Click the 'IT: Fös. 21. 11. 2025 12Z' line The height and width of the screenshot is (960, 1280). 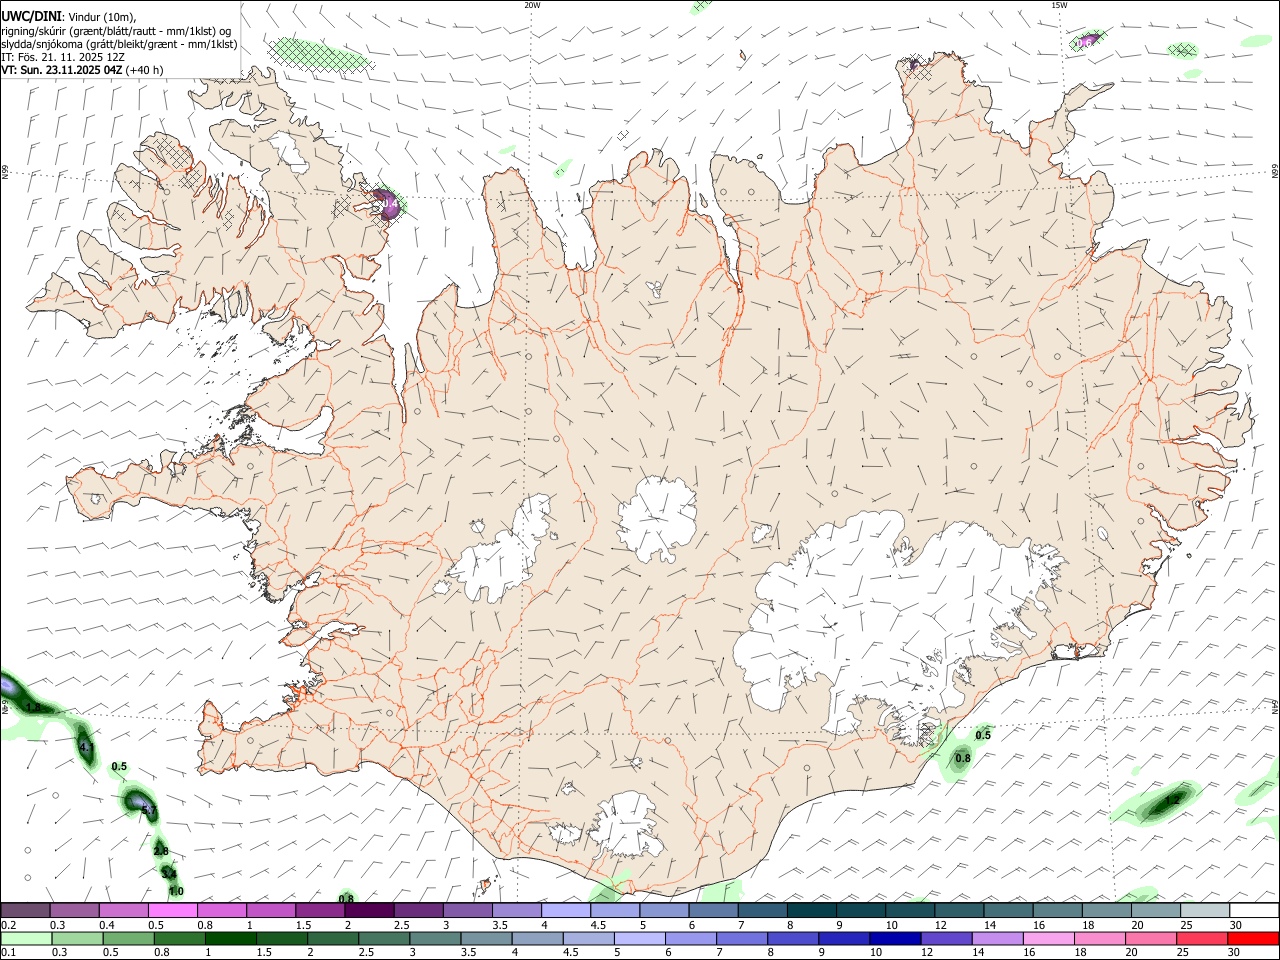point(63,57)
